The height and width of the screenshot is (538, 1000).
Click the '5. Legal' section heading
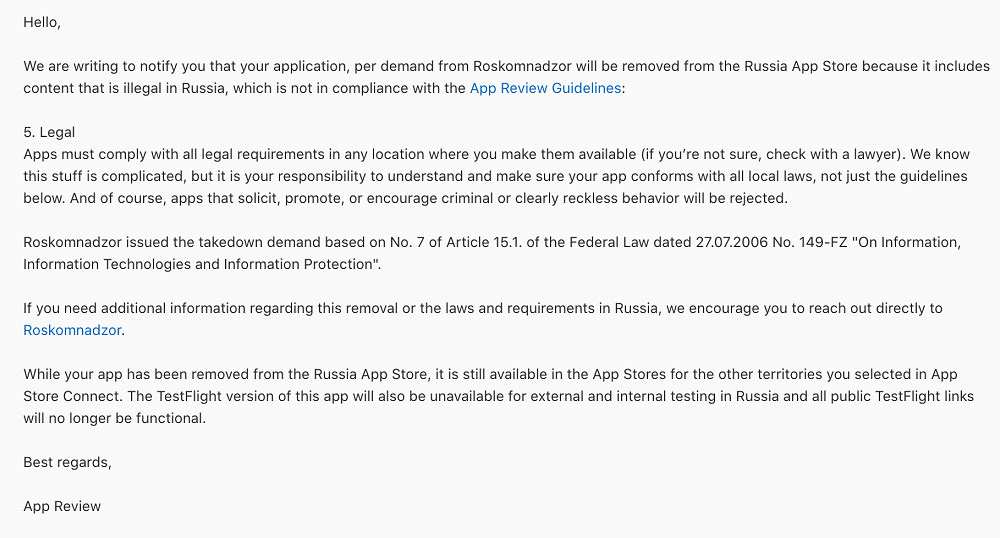49,132
